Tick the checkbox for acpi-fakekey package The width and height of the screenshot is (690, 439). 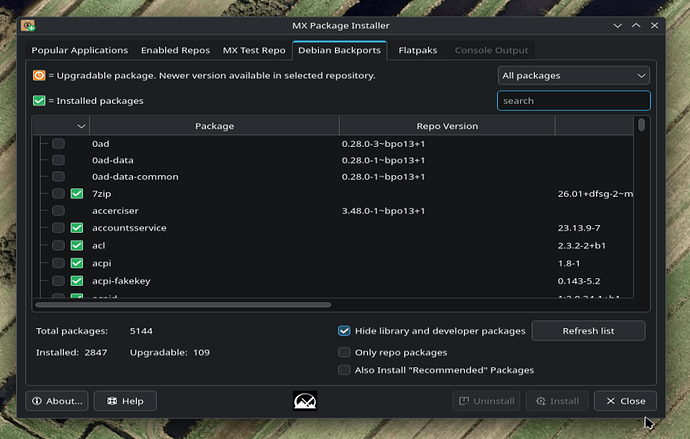pyautogui.click(x=58, y=281)
